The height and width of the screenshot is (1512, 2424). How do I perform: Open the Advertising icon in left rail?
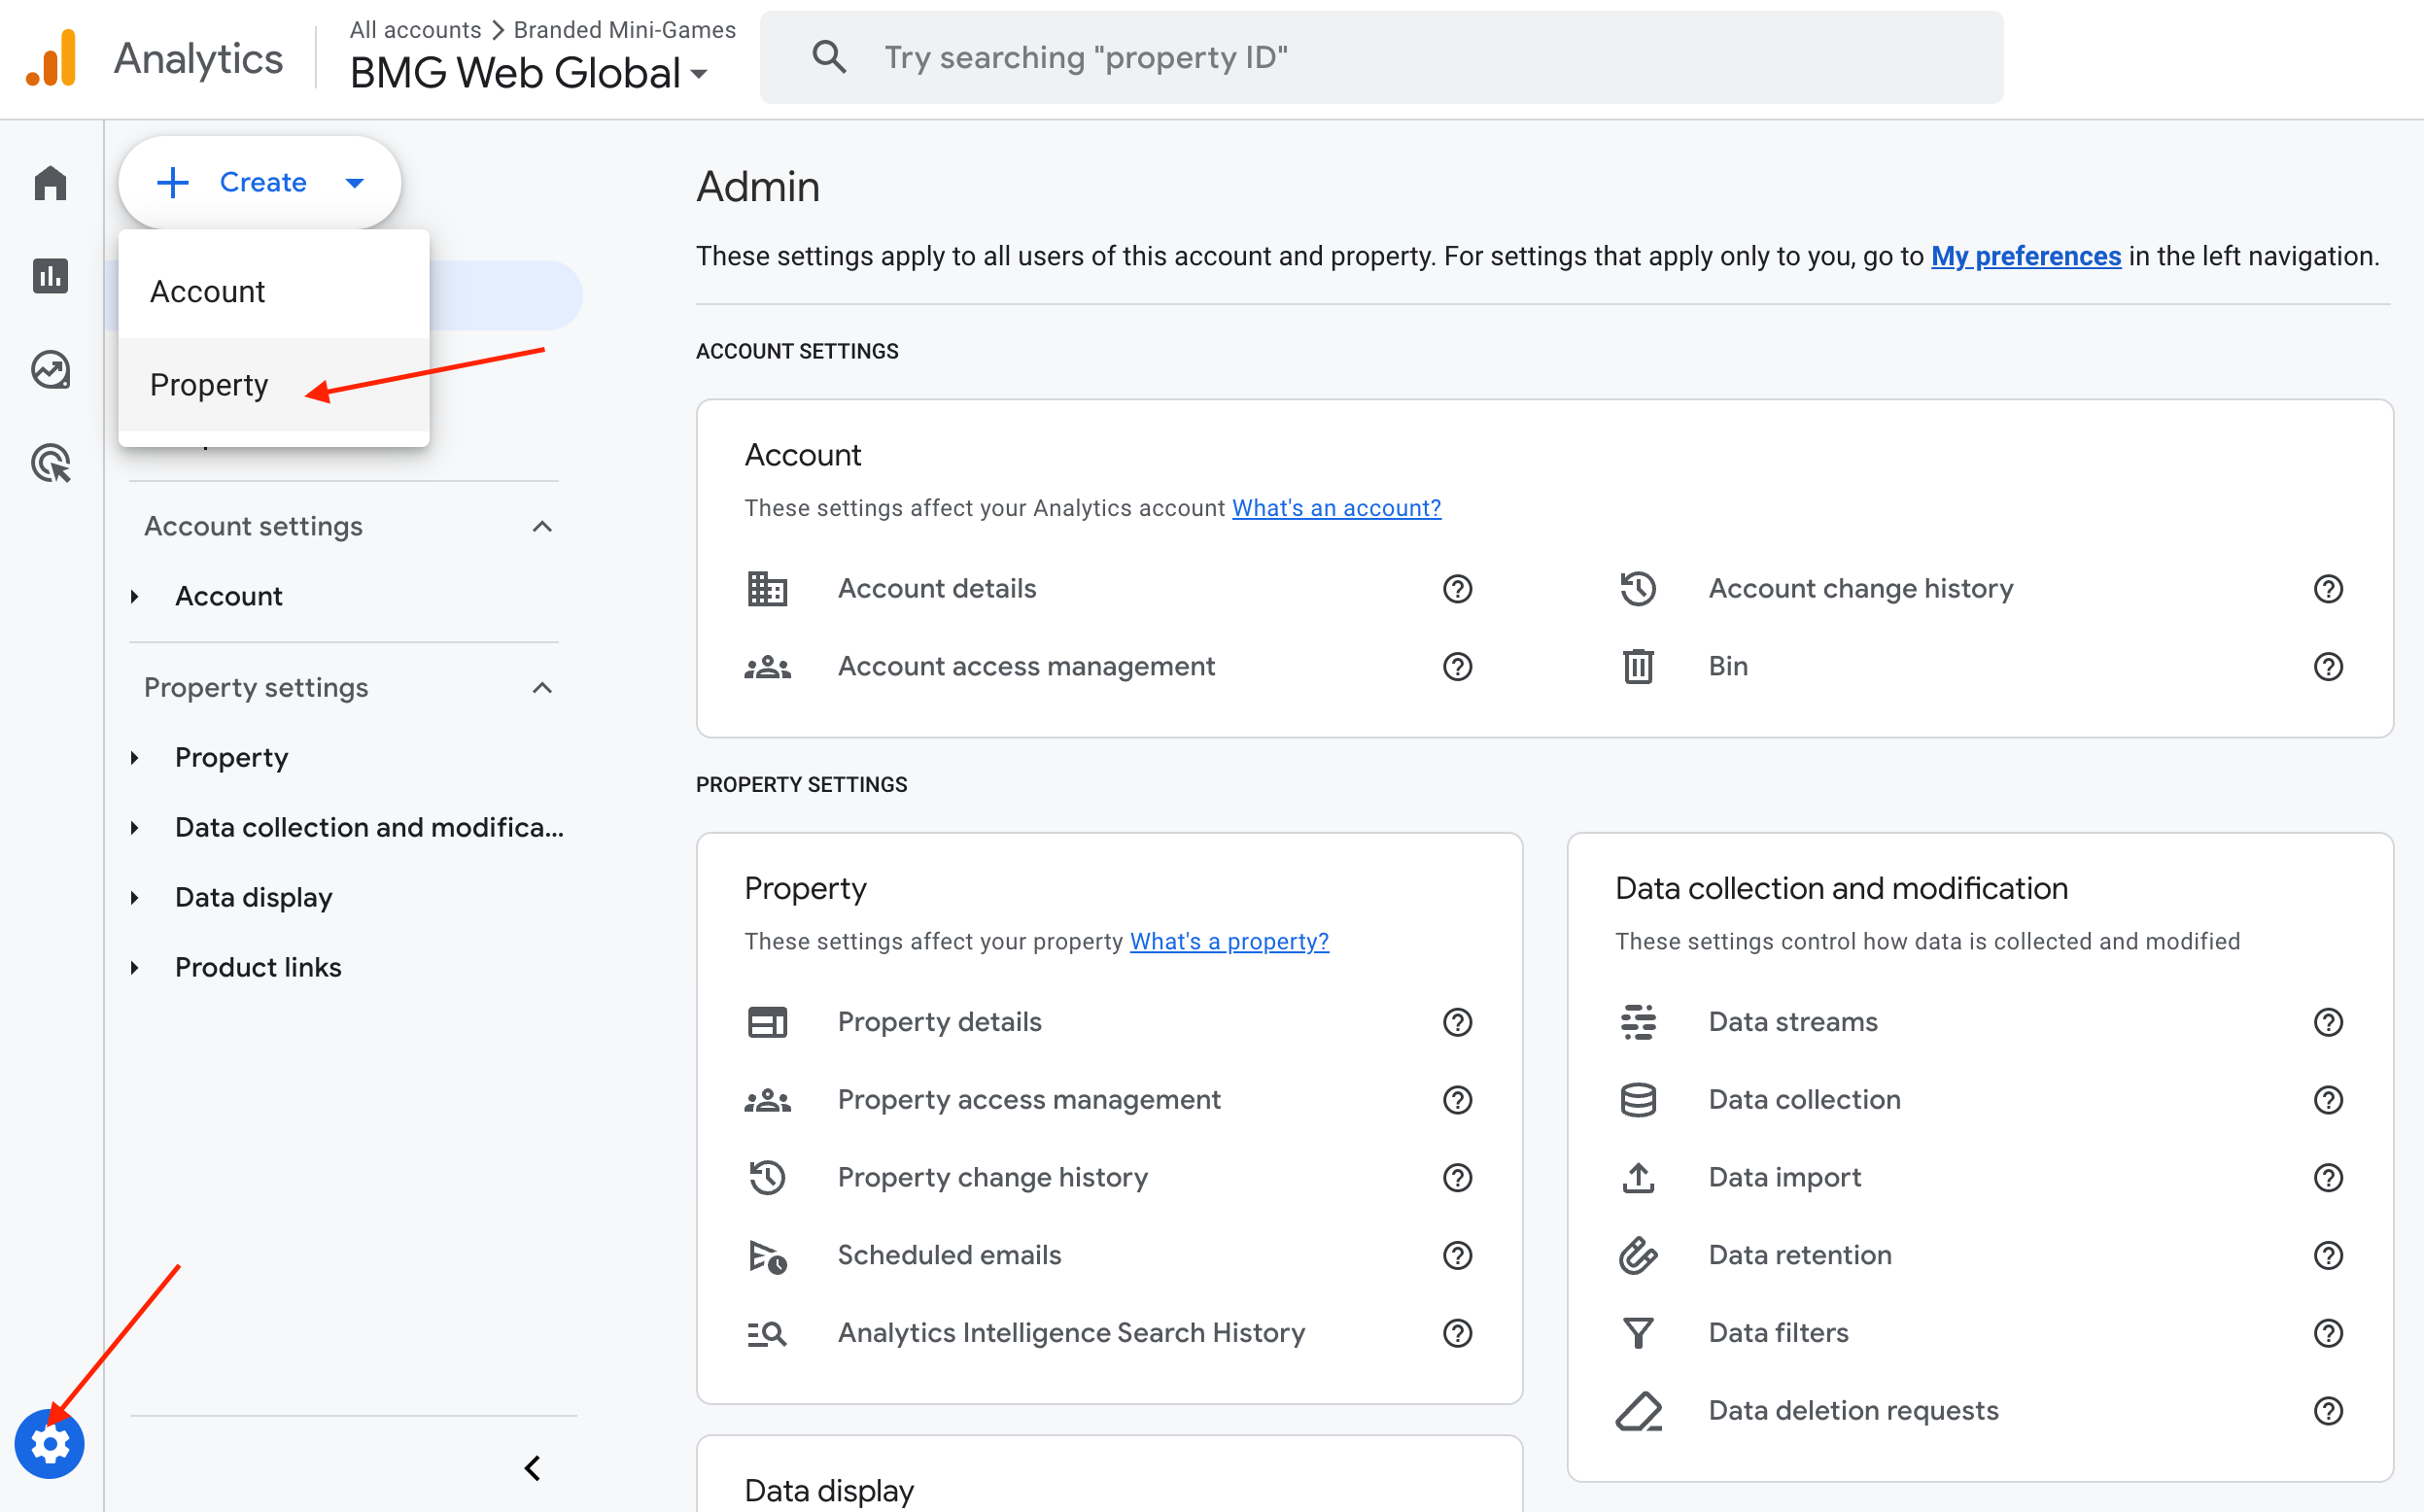pos(50,464)
